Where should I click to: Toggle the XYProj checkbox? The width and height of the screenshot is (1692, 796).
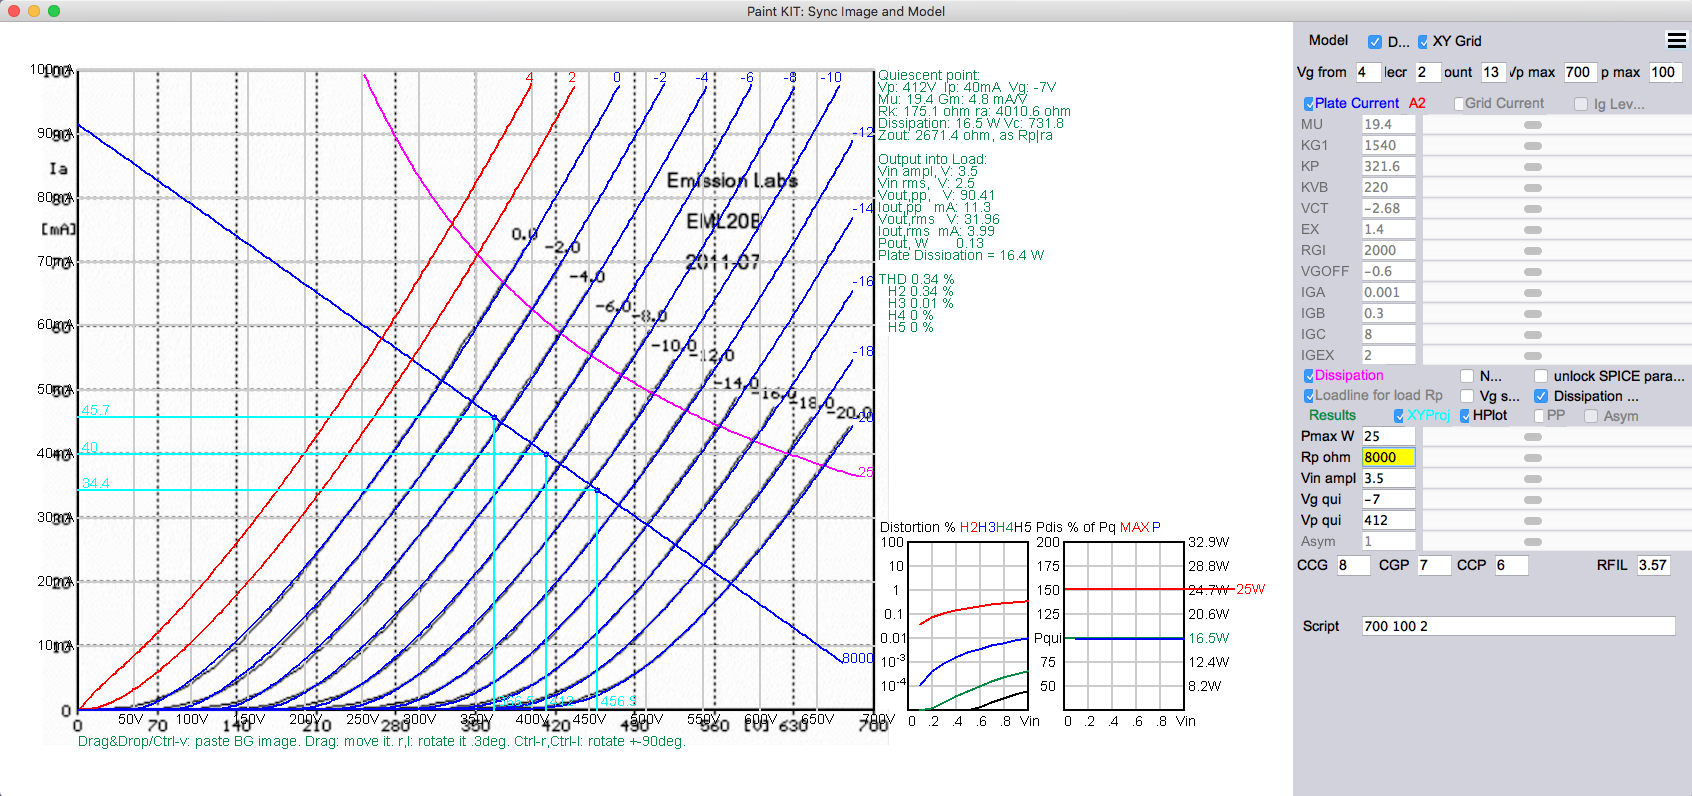(1399, 416)
